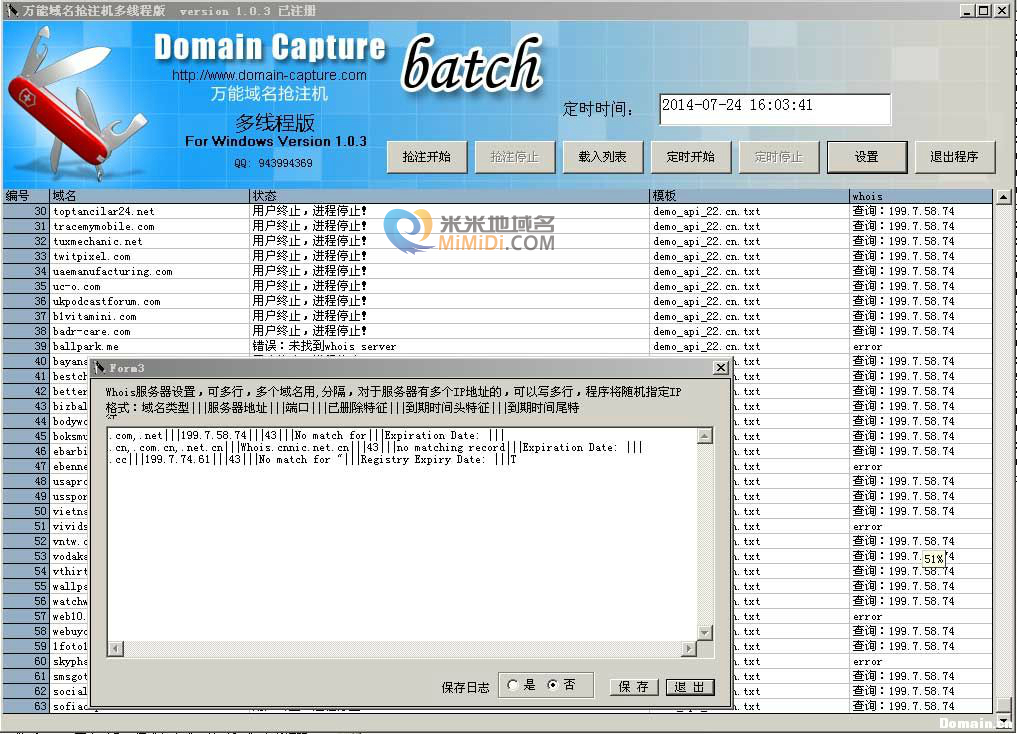Click the 抢注开始 button
The image size is (1017, 734).
pyautogui.click(x=427, y=157)
